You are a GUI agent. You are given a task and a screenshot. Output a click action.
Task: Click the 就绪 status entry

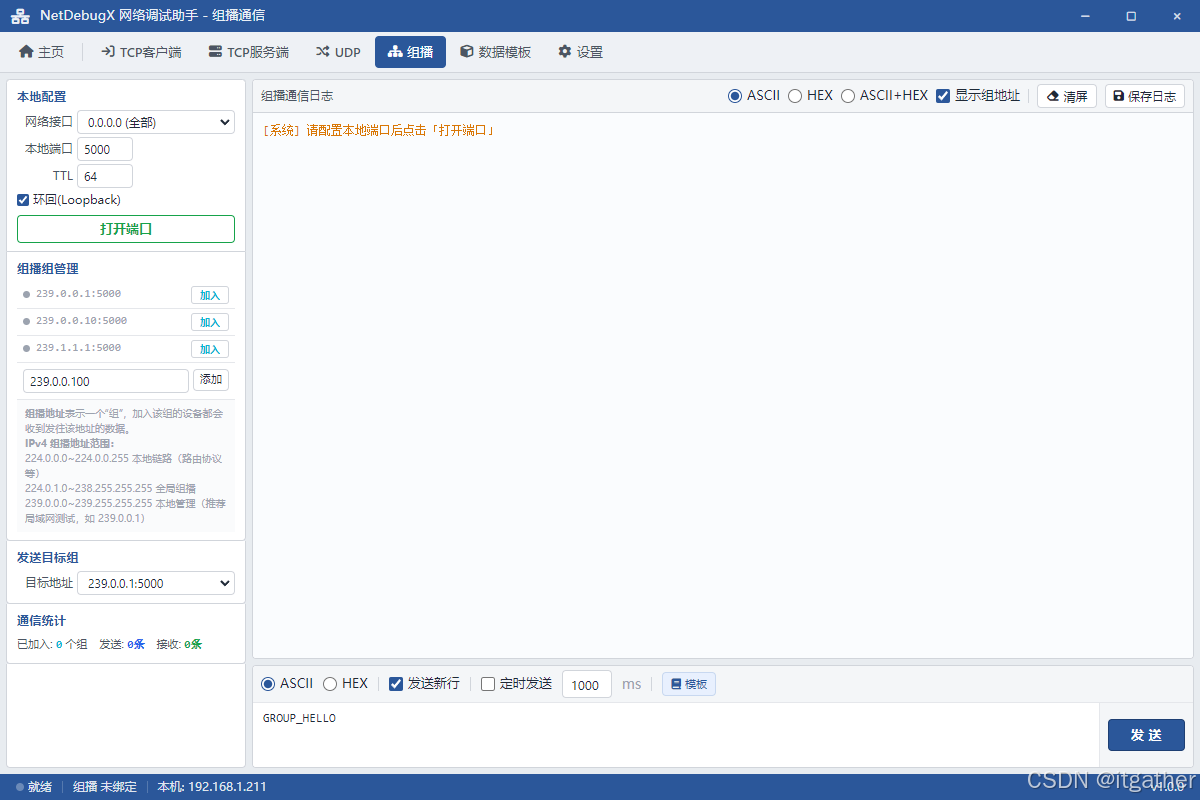click(x=34, y=787)
